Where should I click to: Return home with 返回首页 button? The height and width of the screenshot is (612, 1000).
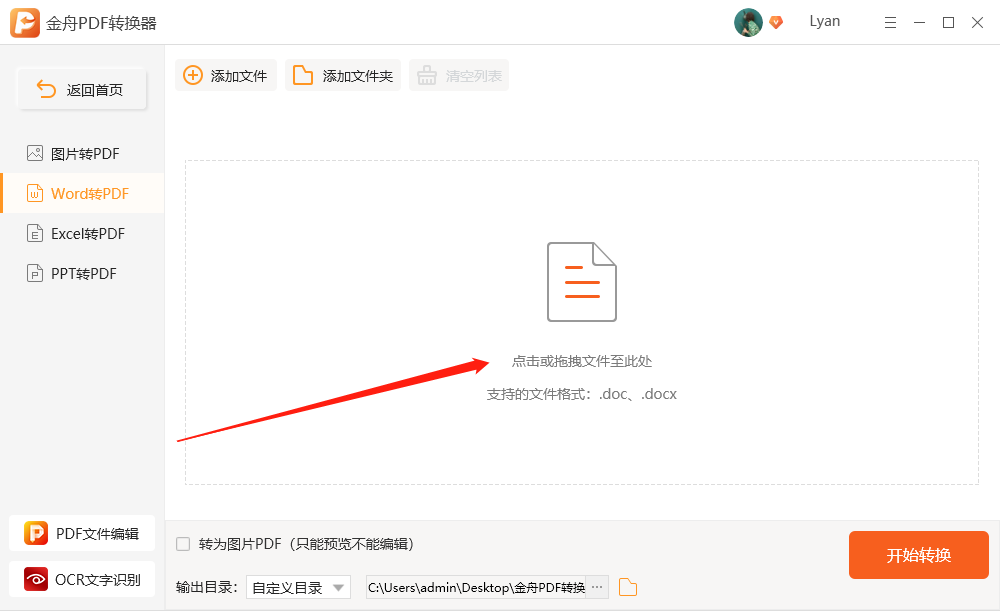82,89
